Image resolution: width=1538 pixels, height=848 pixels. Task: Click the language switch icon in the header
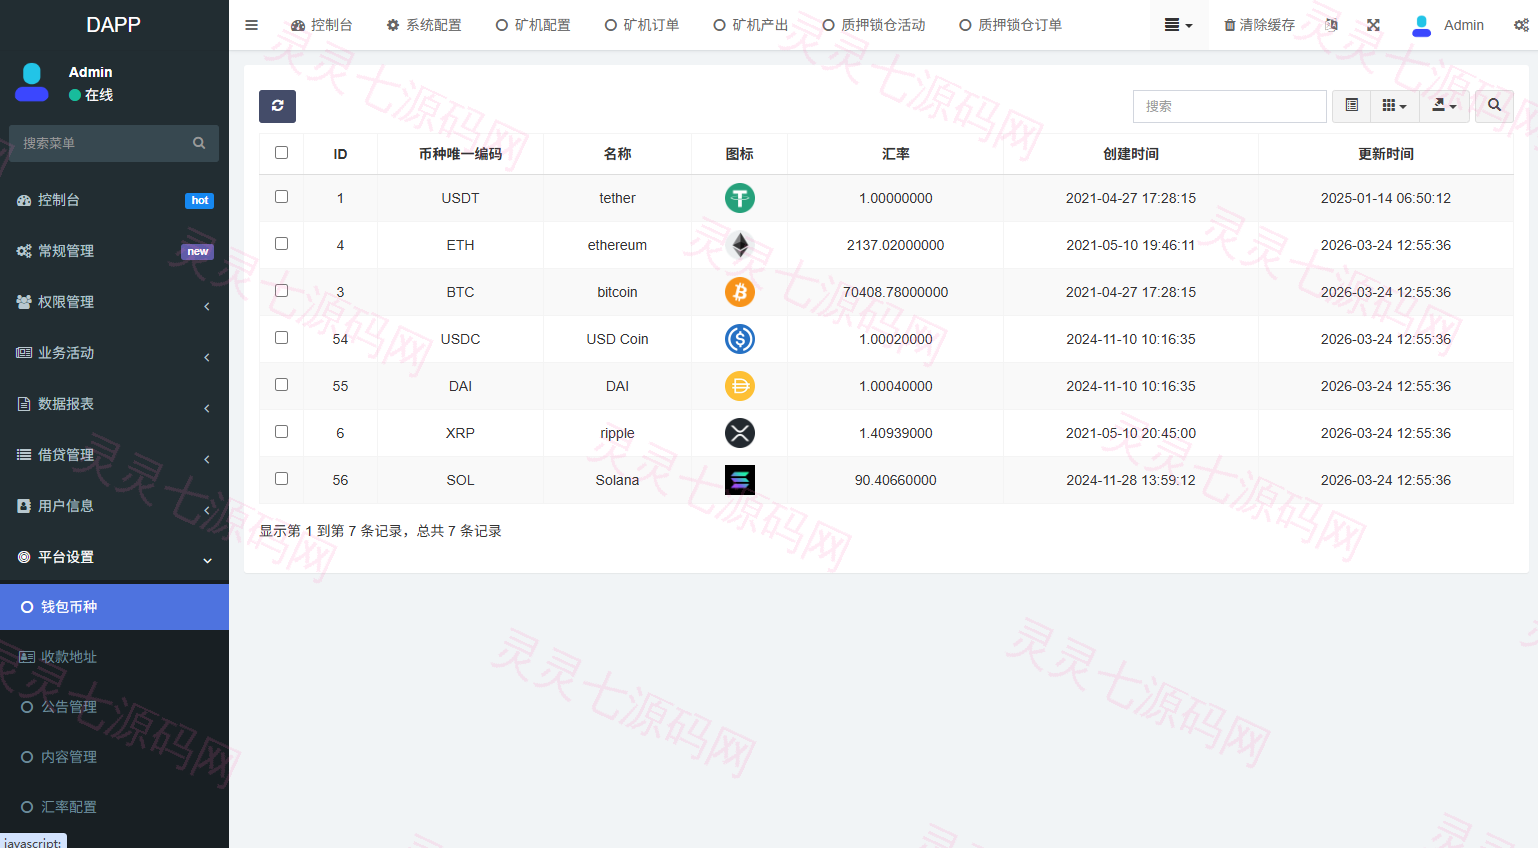[x=1331, y=25]
